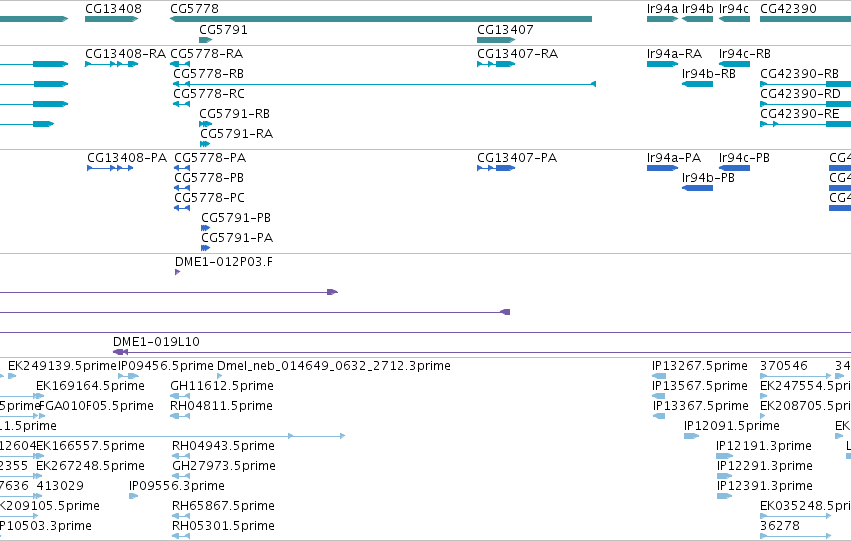Select the IP13367.5prime EST glyph
Viewport: 851px width, 541px height.
pyautogui.click(x=659, y=416)
